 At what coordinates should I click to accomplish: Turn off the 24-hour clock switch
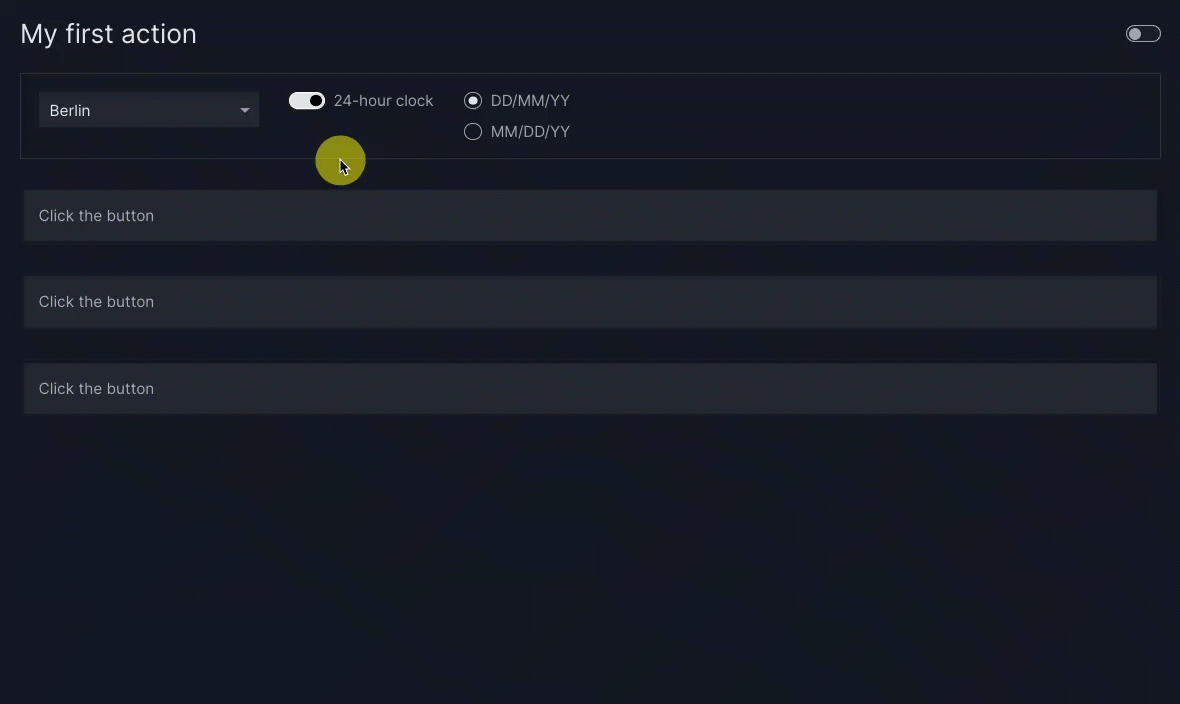point(307,101)
